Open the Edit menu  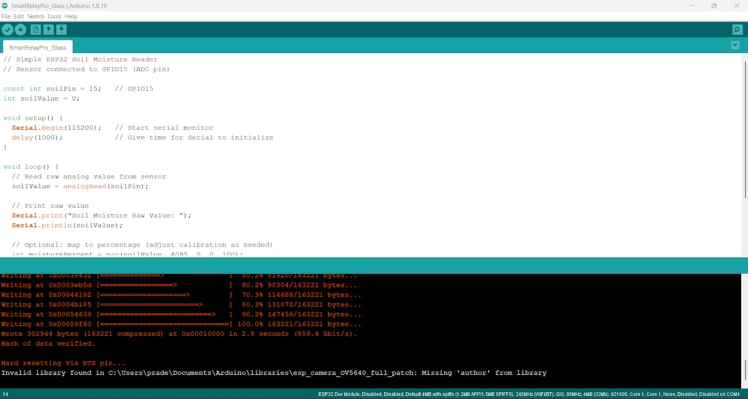click(x=19, y=16)
